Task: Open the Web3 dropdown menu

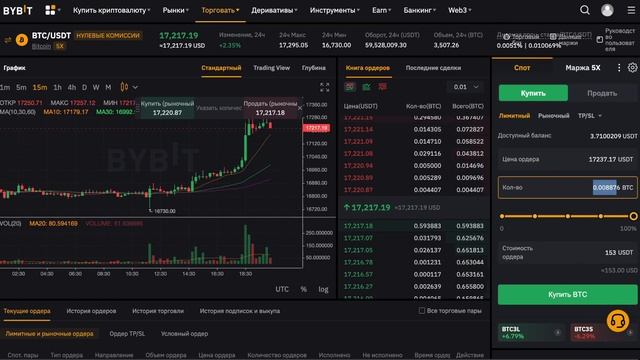Action: pyautogui.click(x=460, y=10)
